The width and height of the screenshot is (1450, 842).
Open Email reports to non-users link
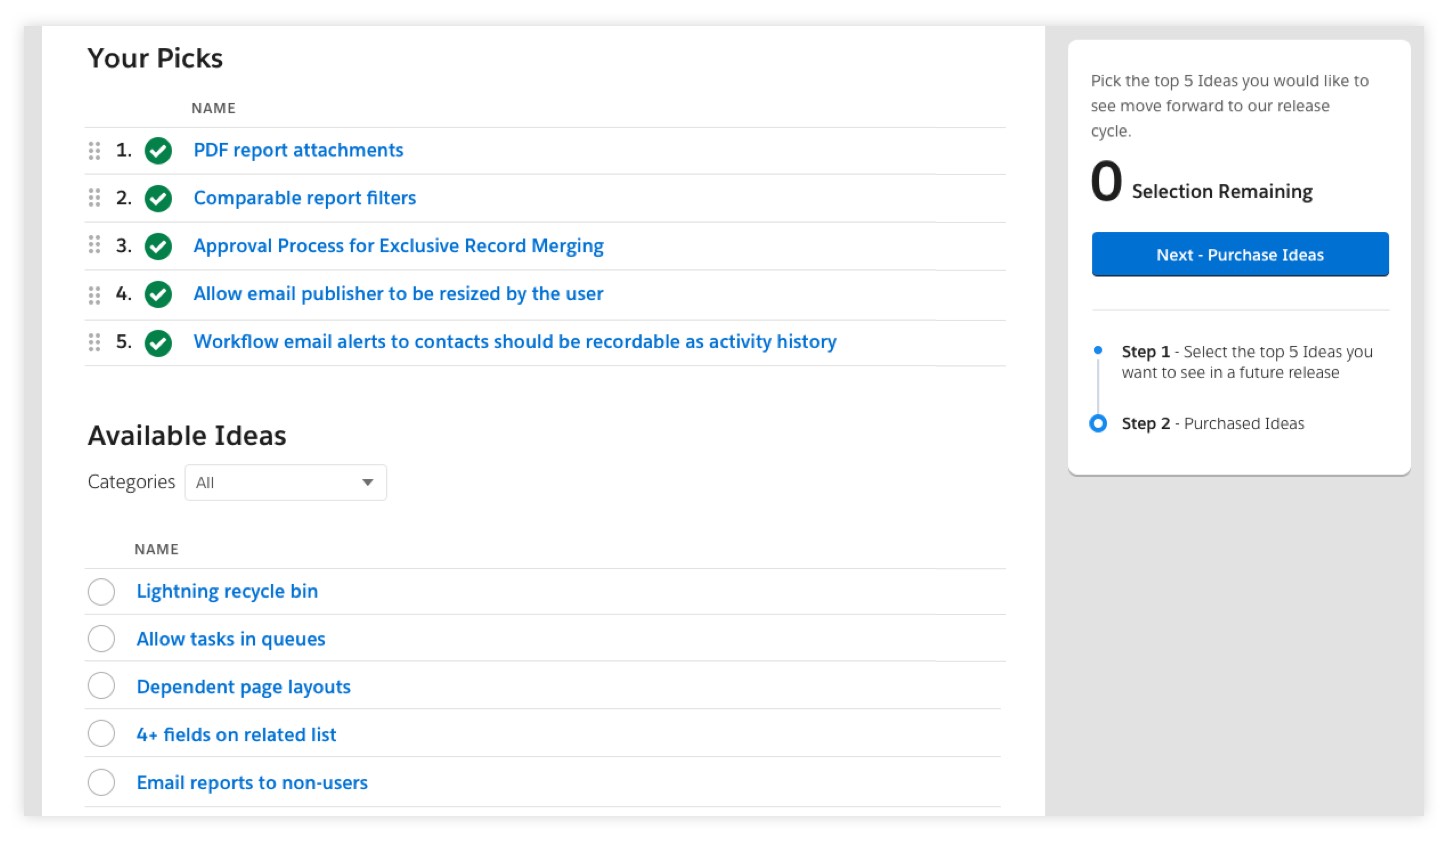[252, 783]
